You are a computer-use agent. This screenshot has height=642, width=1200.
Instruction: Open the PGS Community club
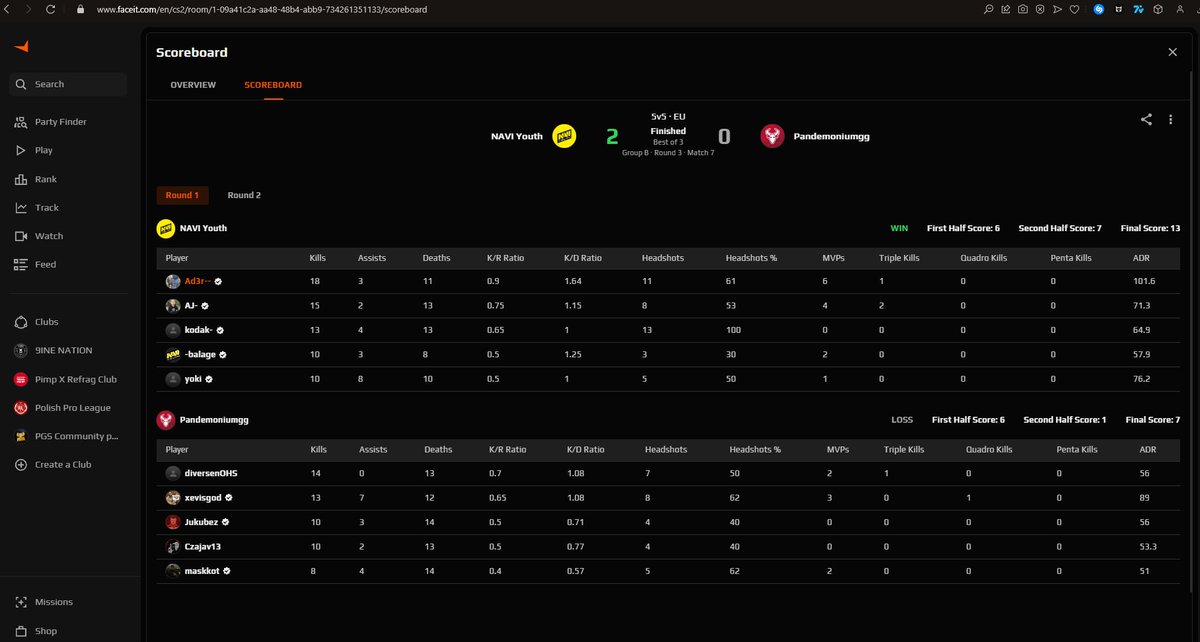66,436
